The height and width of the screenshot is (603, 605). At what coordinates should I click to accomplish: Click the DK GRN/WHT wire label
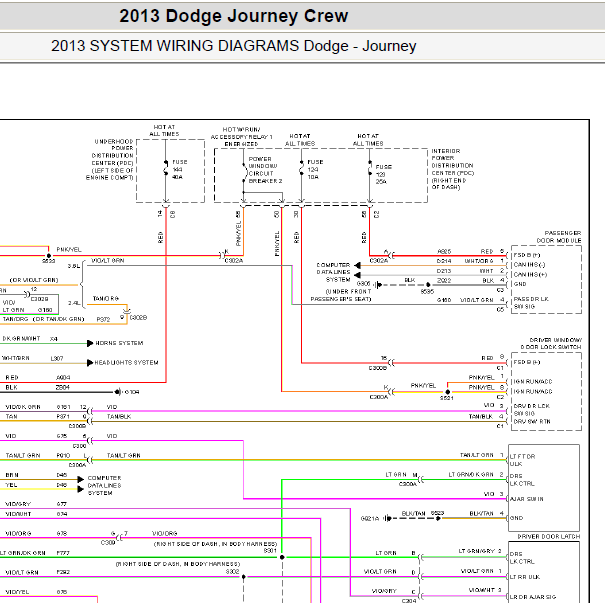pyautogui.click(x=21, y=338)
